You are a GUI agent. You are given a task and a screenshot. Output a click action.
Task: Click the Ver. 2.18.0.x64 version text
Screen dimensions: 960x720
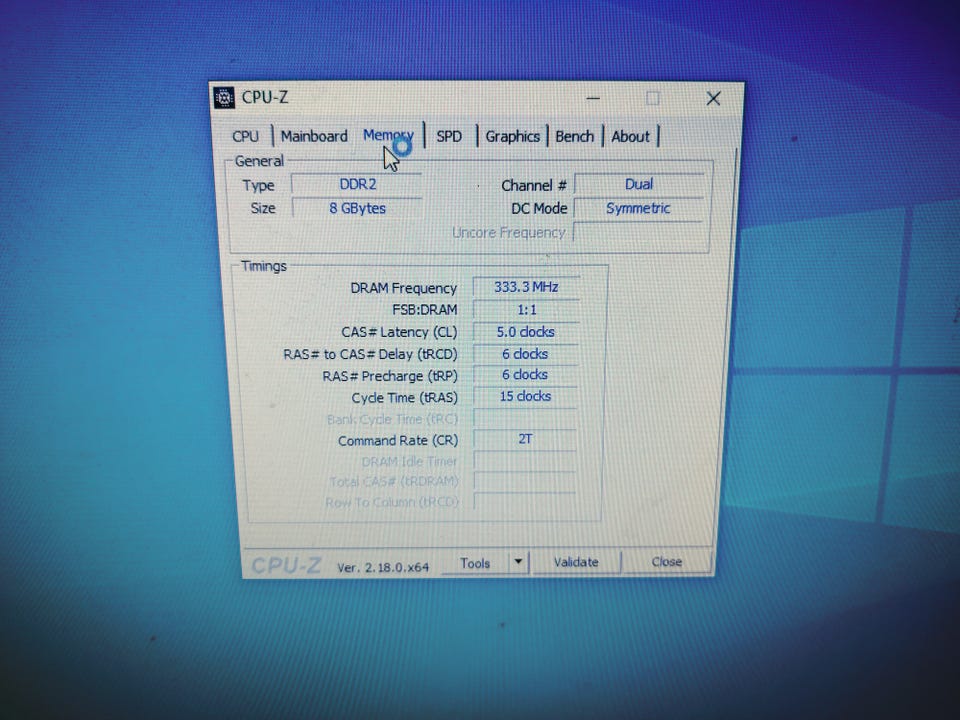[383, 568]
